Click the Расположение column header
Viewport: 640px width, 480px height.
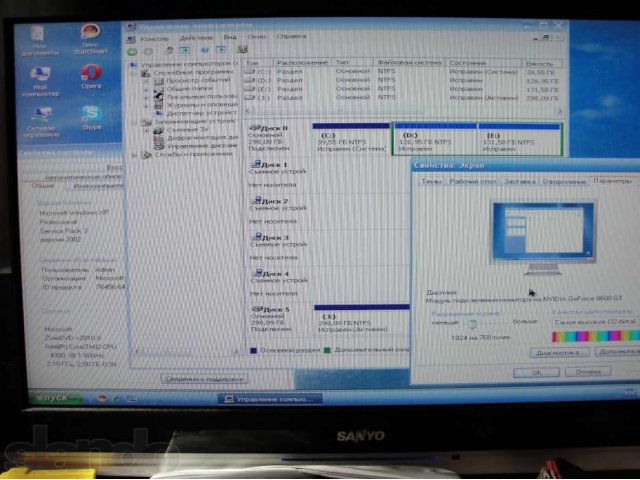point(302,63)
